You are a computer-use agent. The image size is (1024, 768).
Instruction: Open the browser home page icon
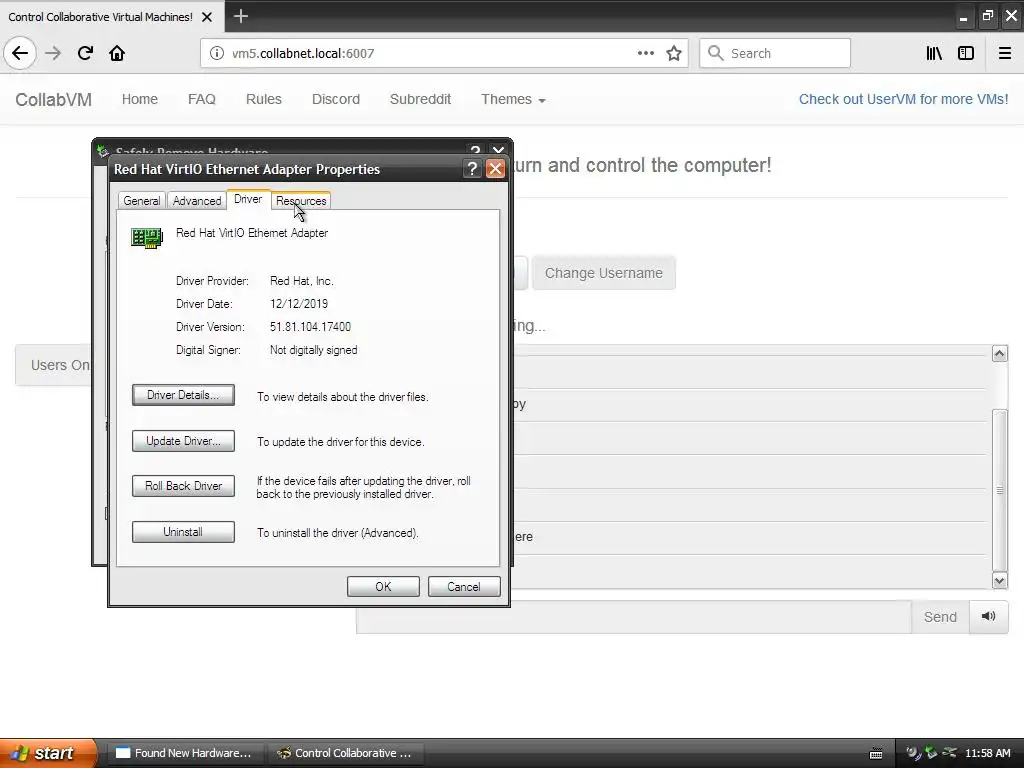pos(117,53)
